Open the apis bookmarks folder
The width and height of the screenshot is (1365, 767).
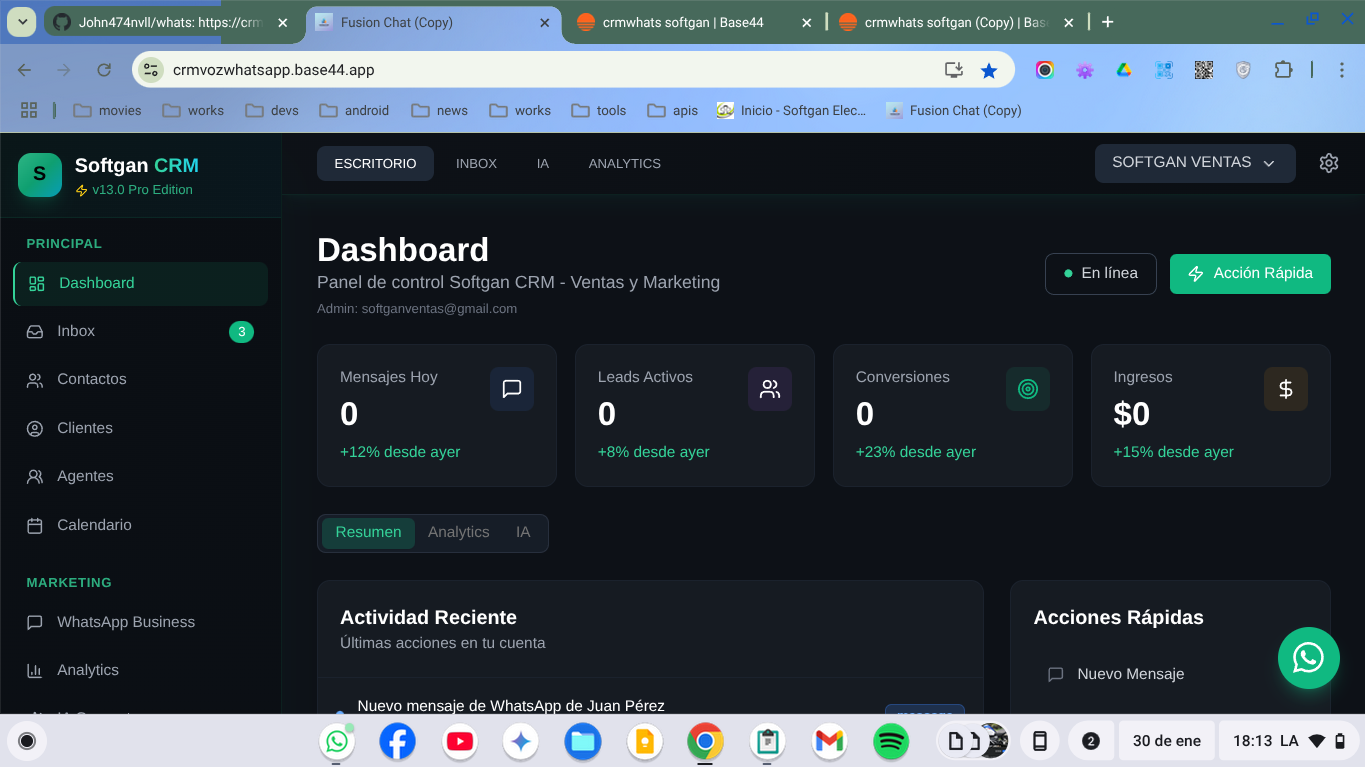point(673,110)
